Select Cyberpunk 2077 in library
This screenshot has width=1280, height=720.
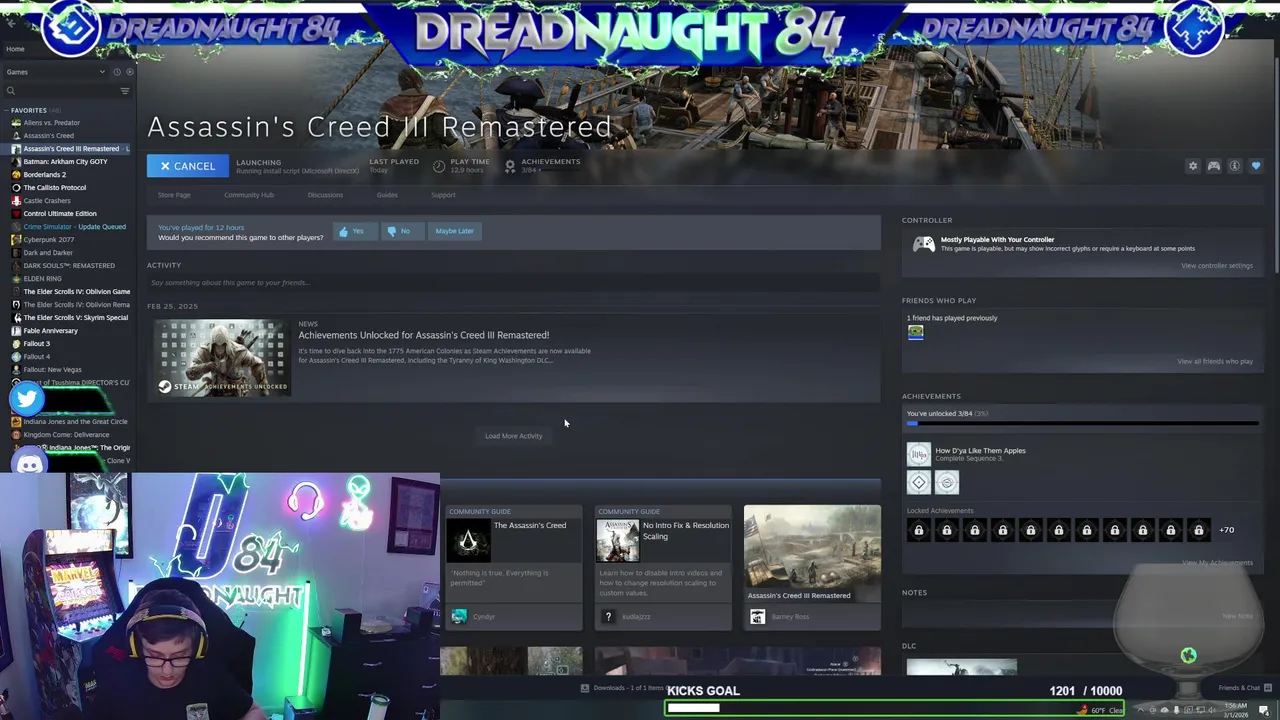[48, 240]
